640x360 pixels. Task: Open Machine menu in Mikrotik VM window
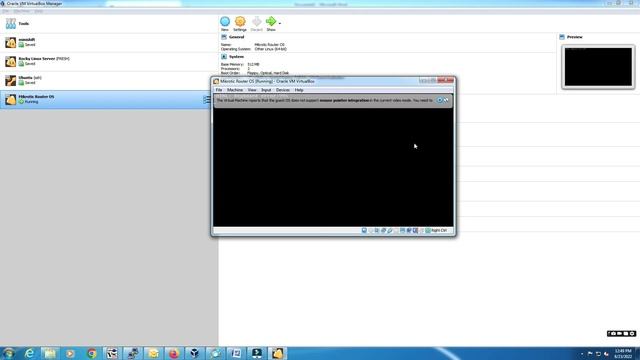(x=235, y=90)
